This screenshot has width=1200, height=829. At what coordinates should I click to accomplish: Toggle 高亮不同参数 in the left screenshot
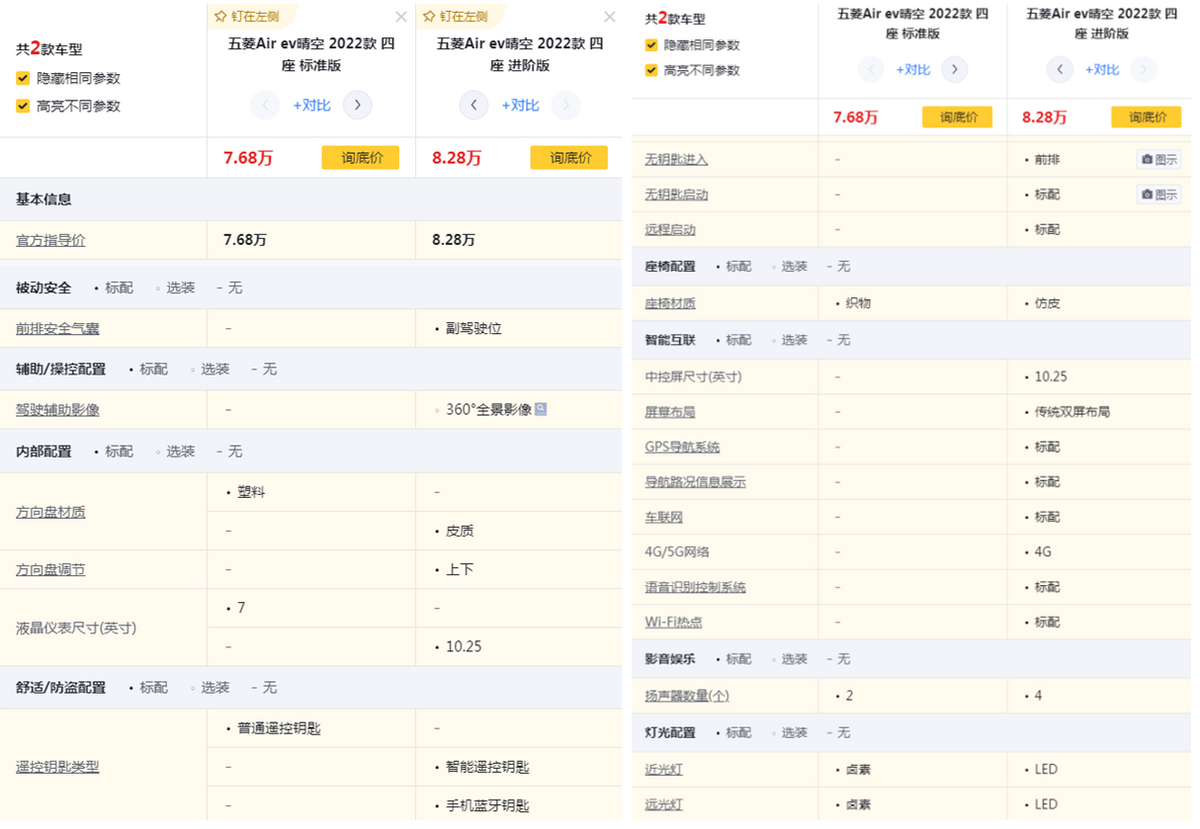tap(23, 106)
